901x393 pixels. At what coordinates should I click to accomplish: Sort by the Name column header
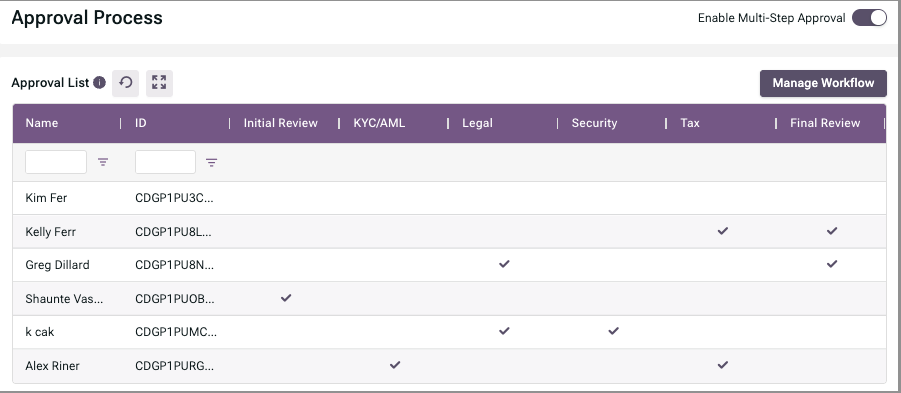point(42,123)
